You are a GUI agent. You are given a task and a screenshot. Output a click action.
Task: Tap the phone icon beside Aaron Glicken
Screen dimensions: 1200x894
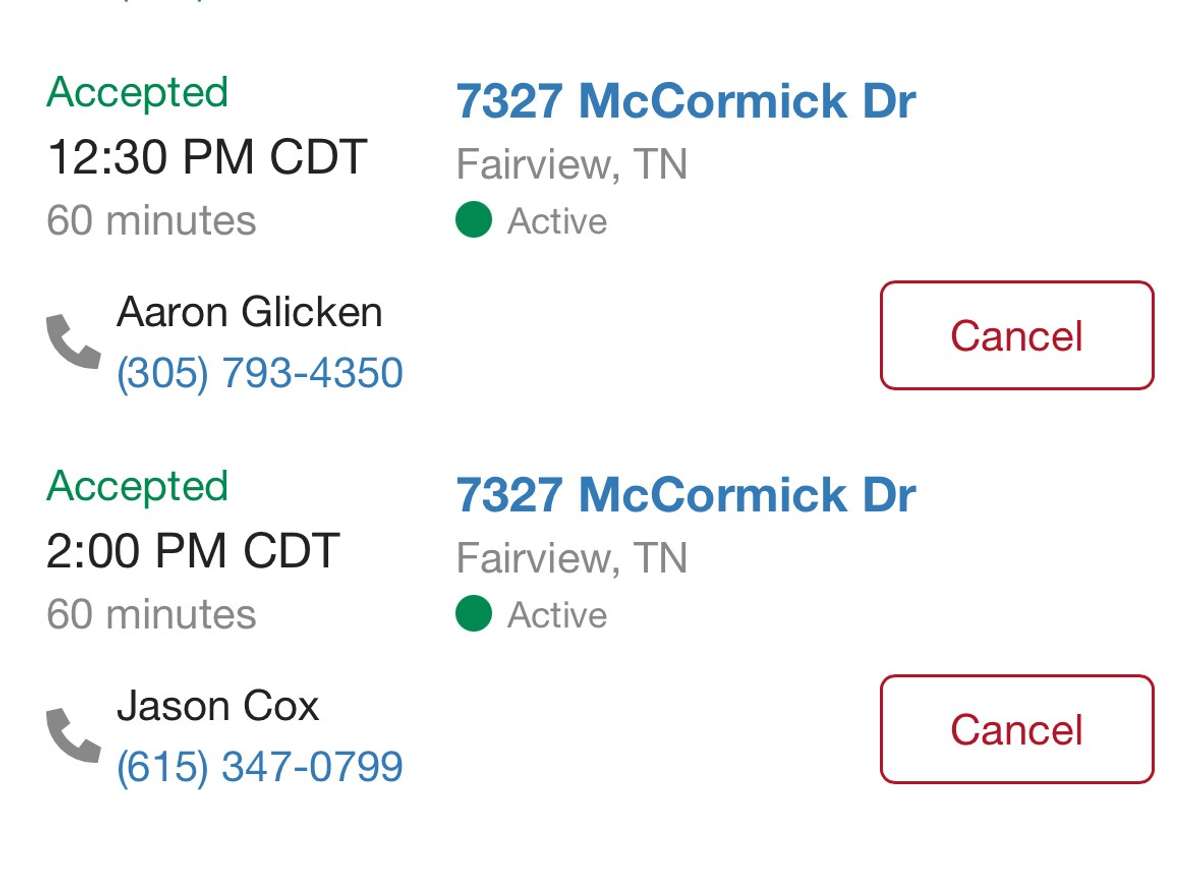click(x=74, y=342)
